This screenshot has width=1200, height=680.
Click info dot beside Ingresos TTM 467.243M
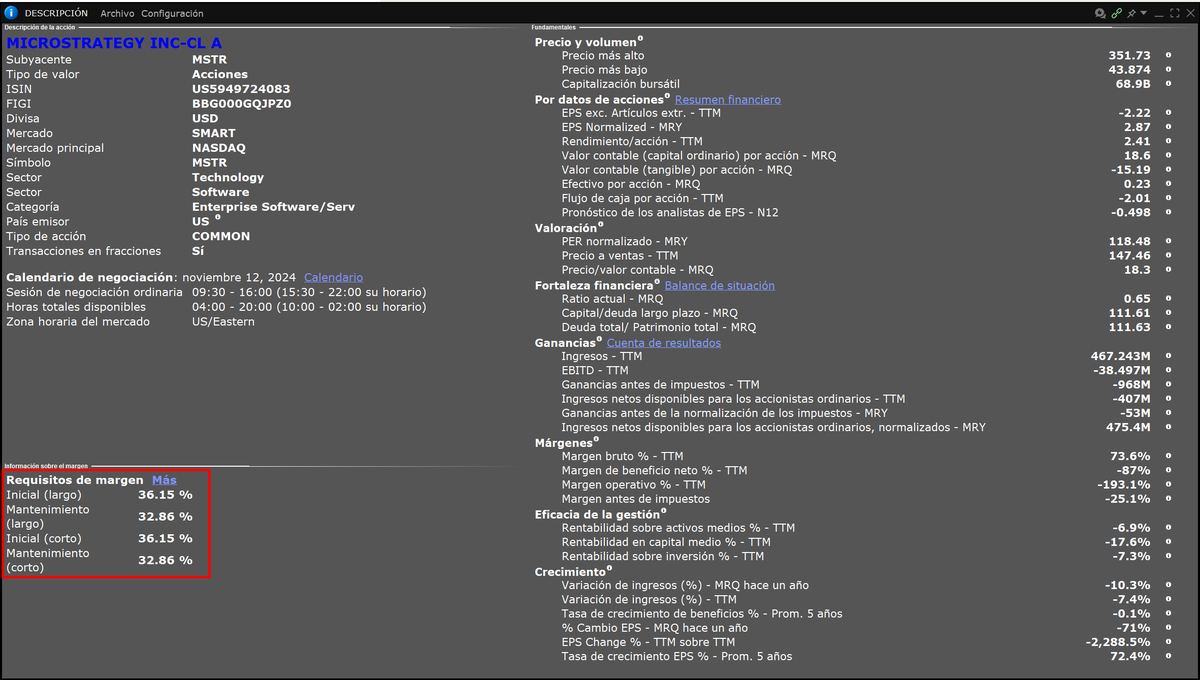pos(1167,356)
